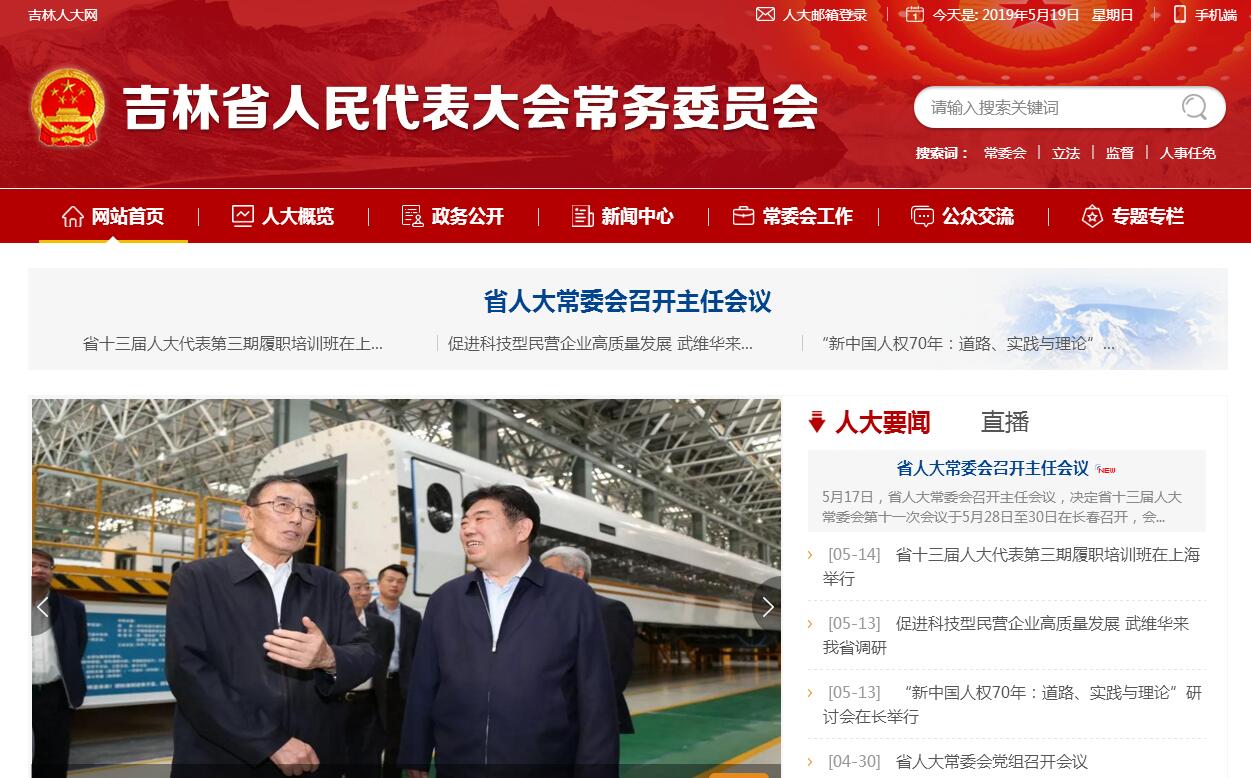The image size is (1251, 778).
Task: Click the 专题专栏 navigation item
Action: tap(1133, 216)
